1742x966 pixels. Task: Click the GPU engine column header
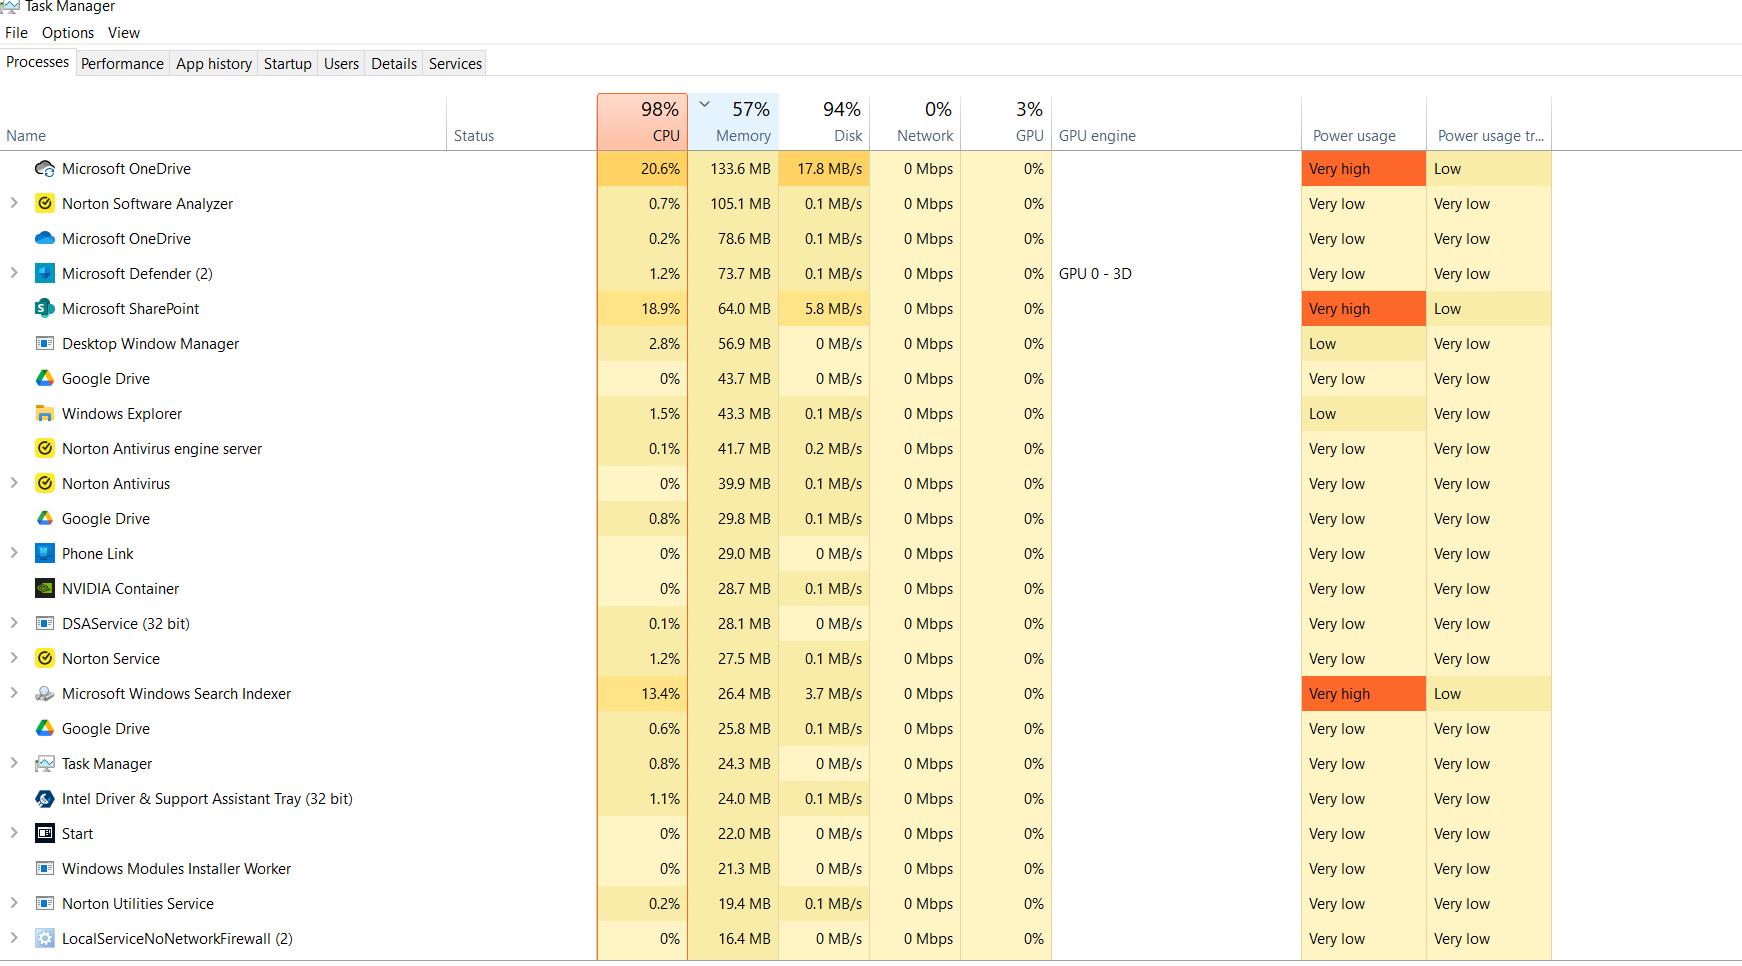[x=1176, y=123]
